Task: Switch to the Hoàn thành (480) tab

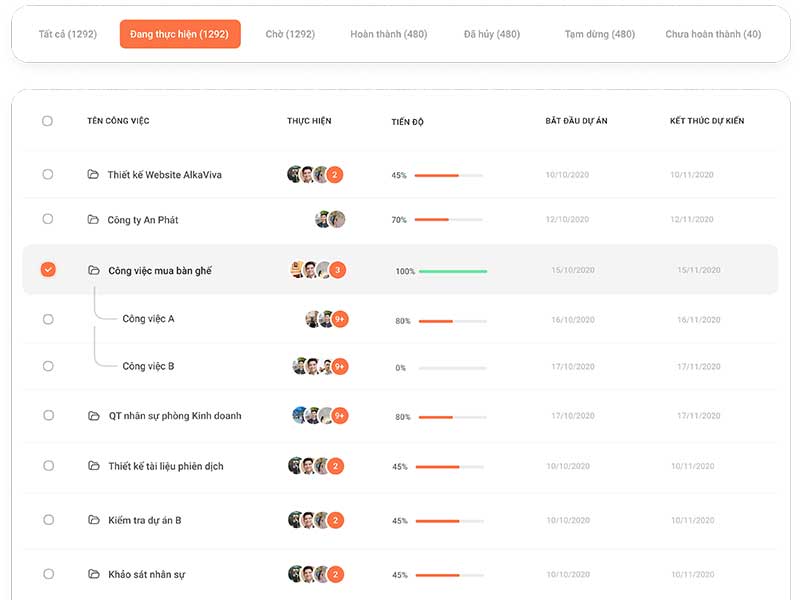Action: click(389, 34)
